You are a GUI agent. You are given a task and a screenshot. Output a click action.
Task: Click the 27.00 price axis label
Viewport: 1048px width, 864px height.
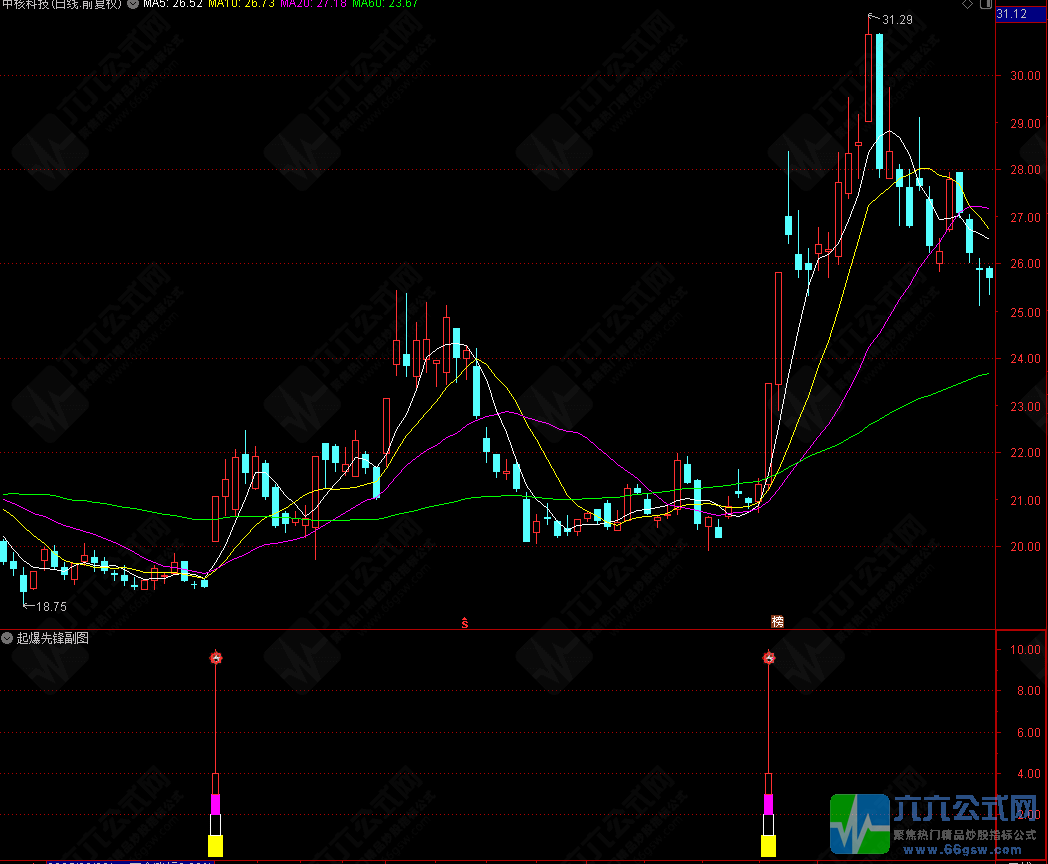pos(1025,218)
